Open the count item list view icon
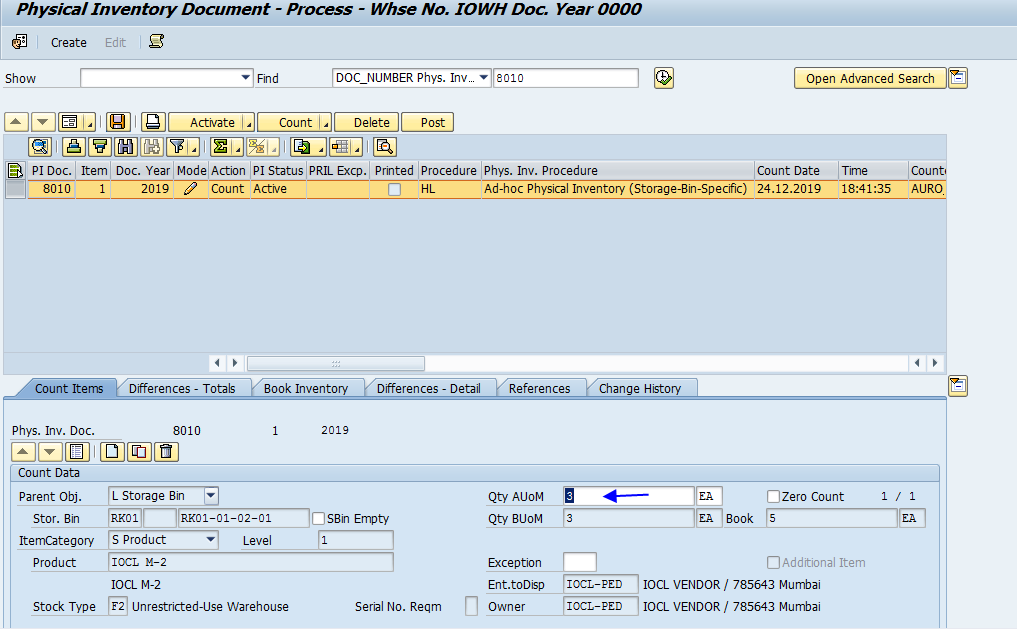 (77, 452)
